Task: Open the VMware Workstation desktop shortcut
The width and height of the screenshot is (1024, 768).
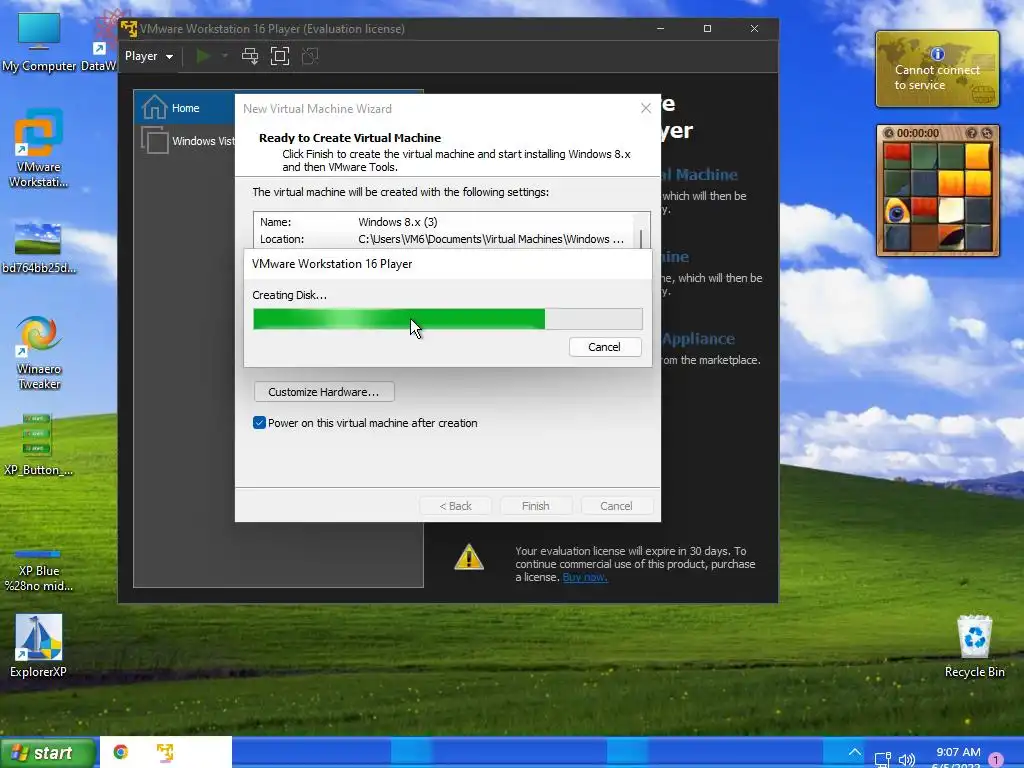Action: coord(39,148)
